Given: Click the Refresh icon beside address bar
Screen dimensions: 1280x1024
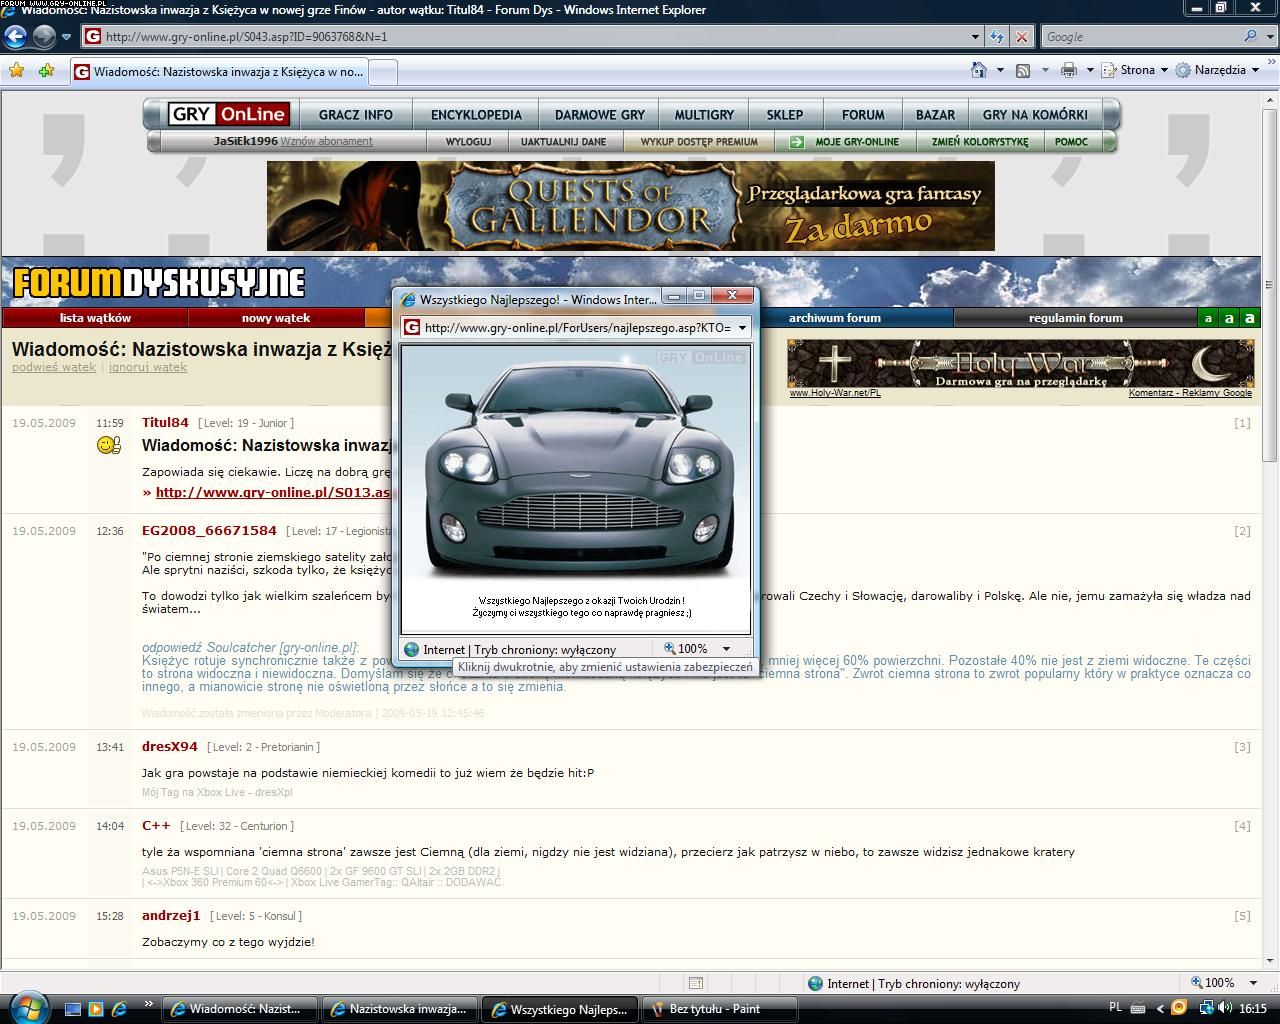Looking at the screenshot, I should 997,37.
